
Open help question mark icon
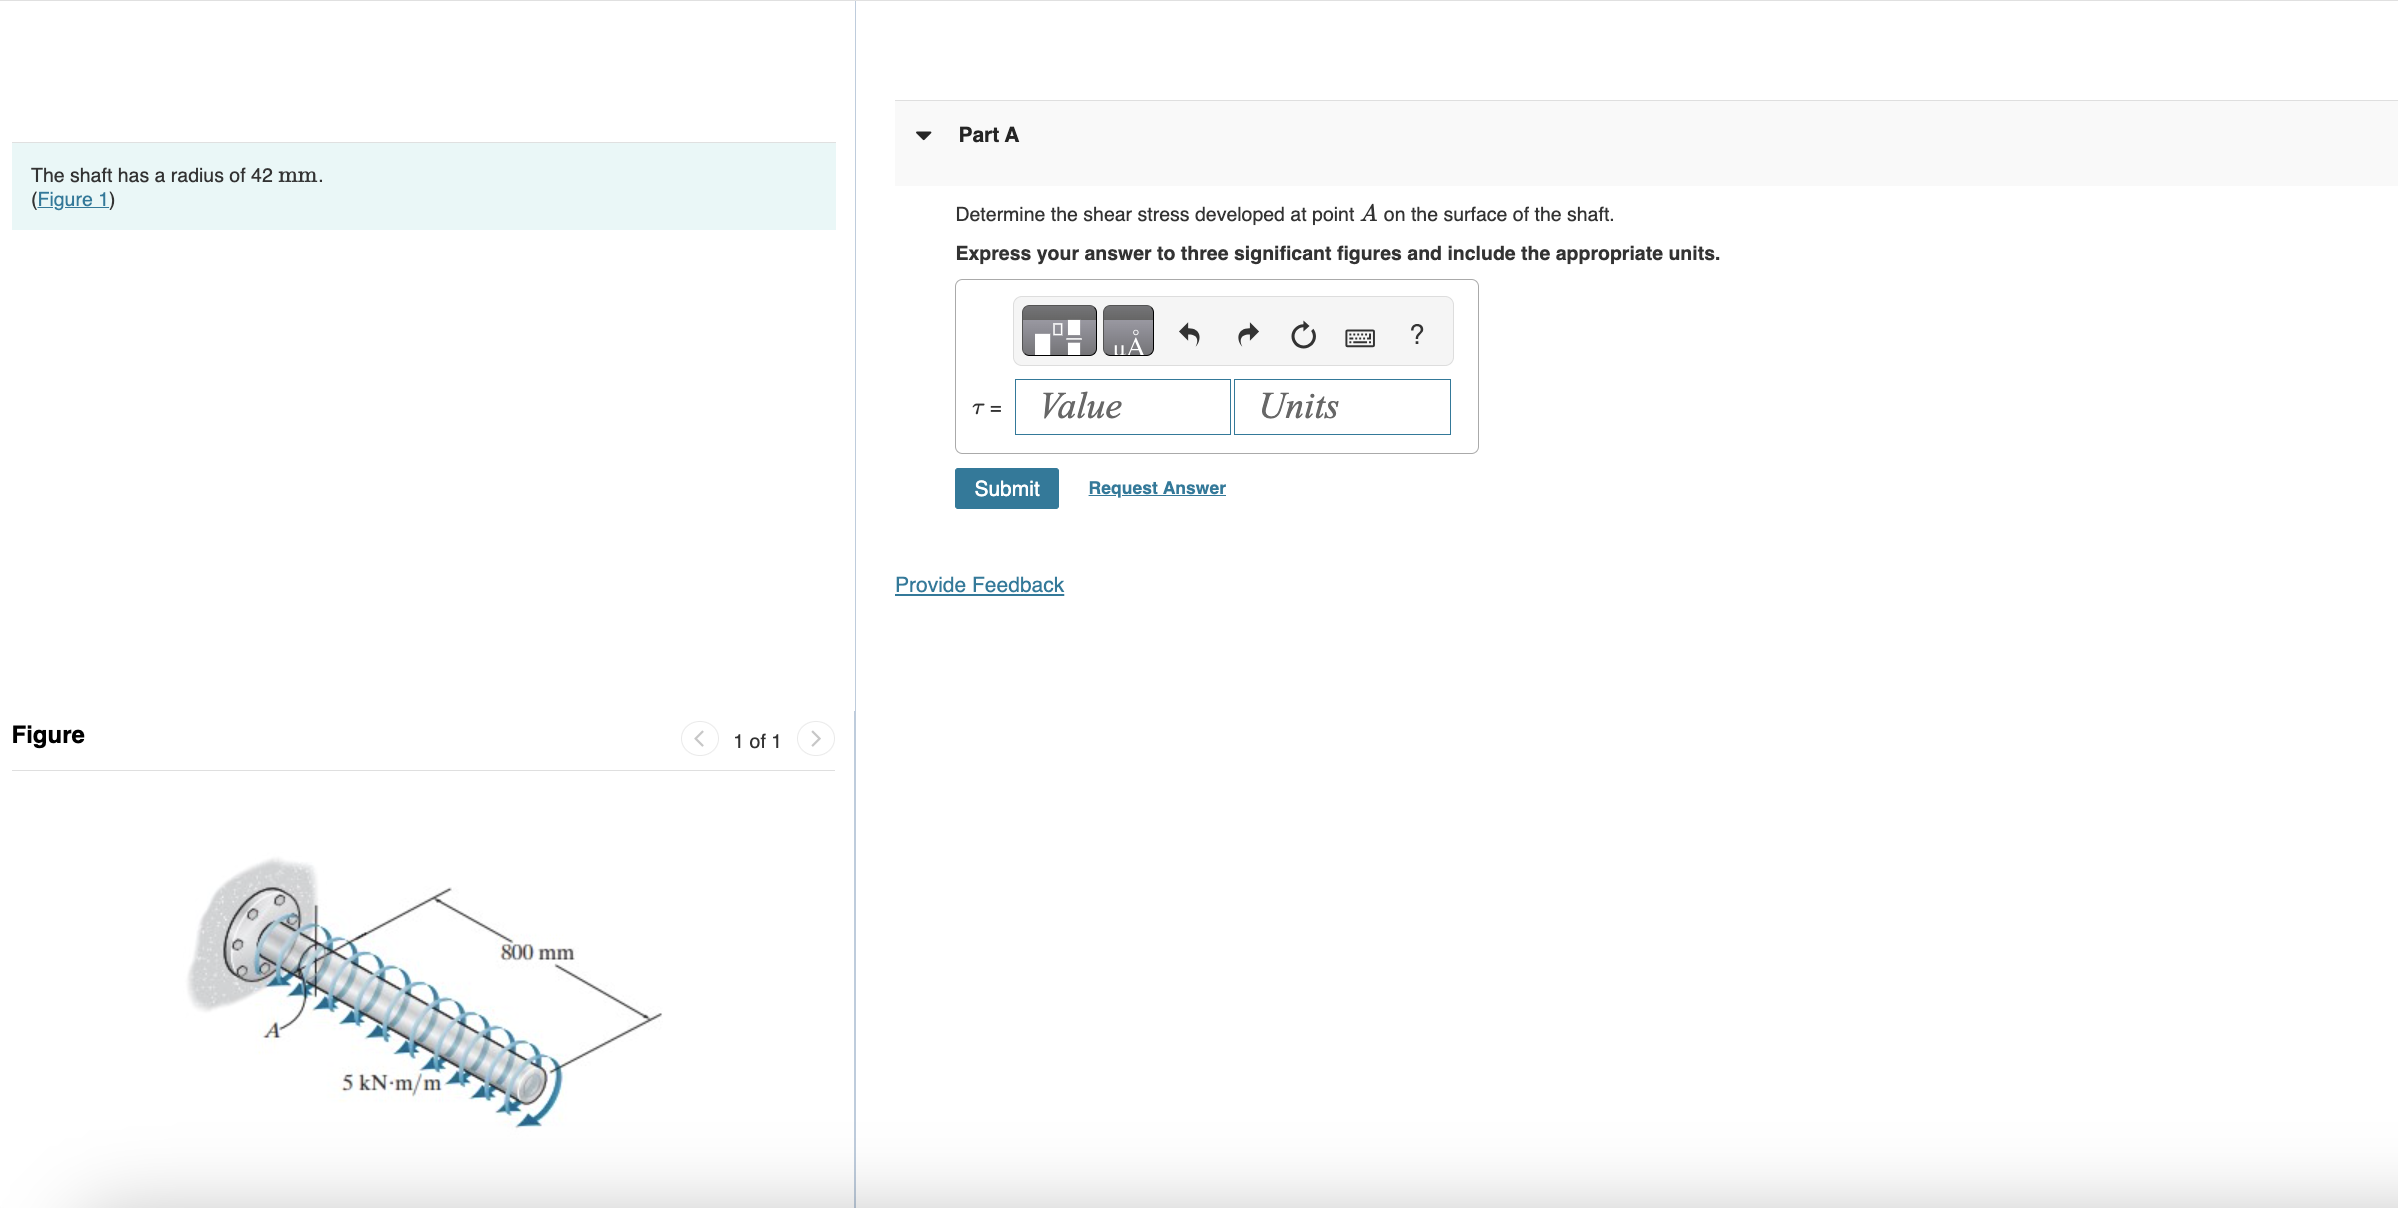click(x=1416, y=334)
